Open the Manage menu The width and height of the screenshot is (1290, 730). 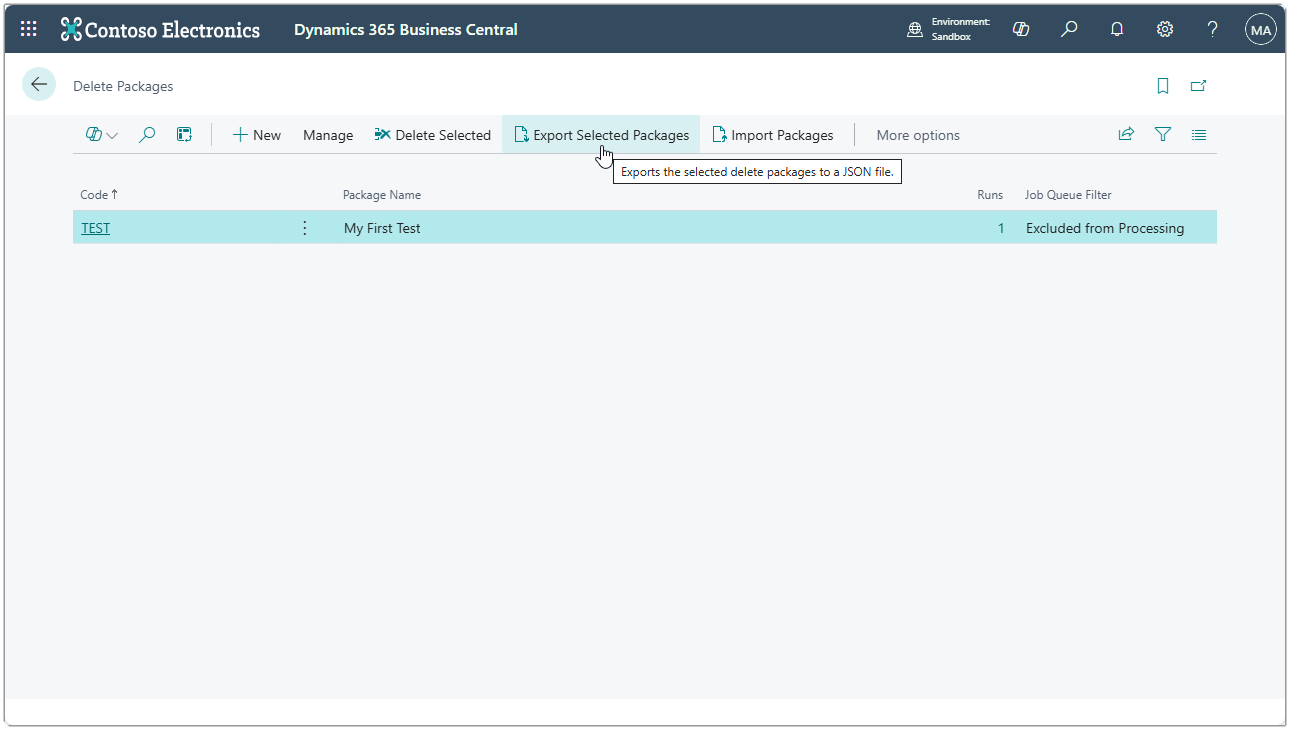pos(327,134)
